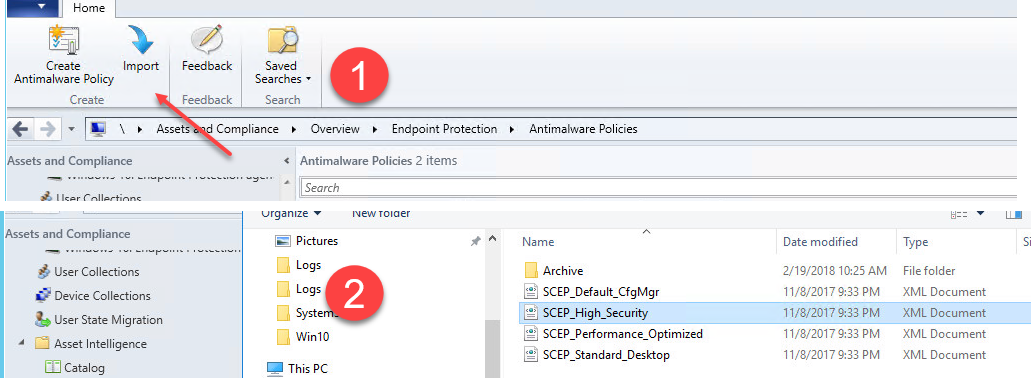Click the forward navigation arrow
The image size is (1031, 378).
(47, 129)
